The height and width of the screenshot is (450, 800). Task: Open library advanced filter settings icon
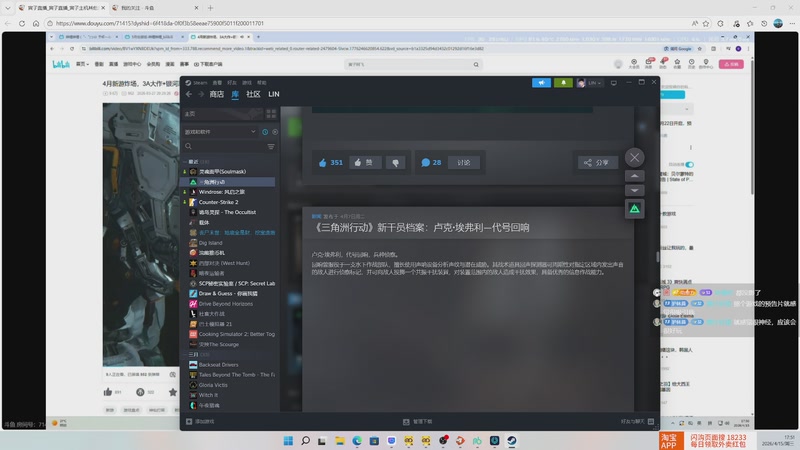click(x=271, y=147)
